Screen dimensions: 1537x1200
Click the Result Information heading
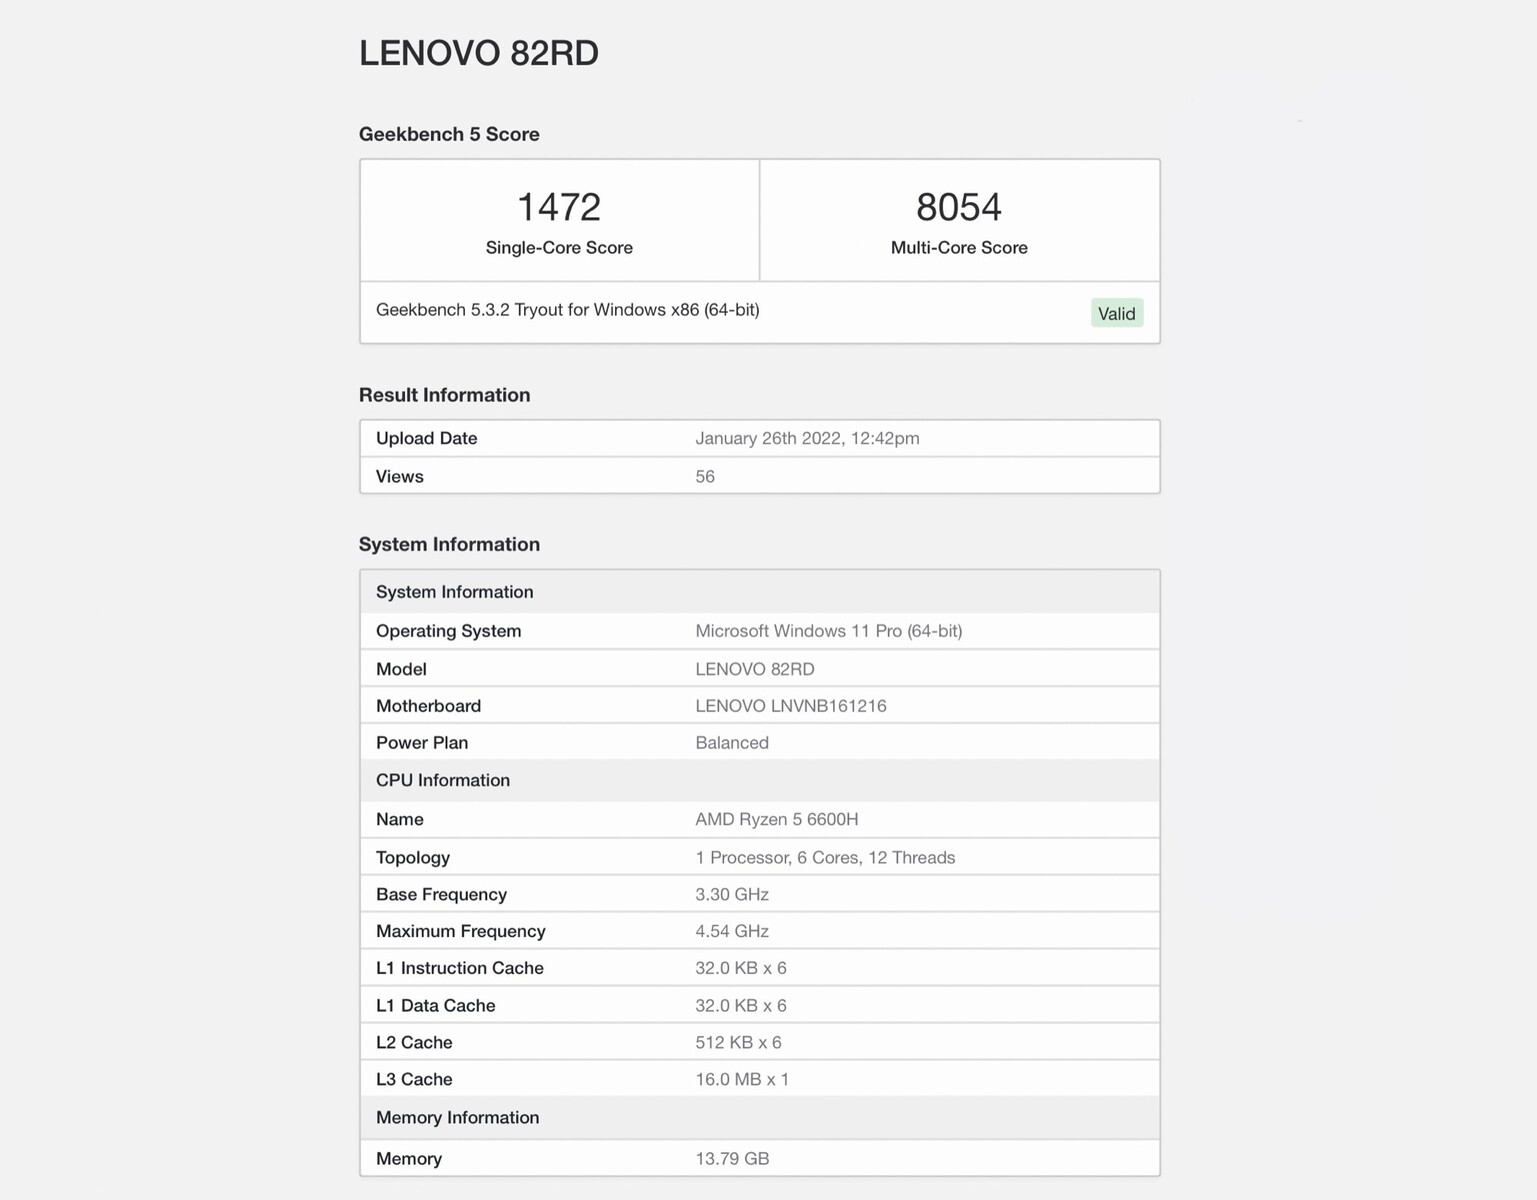pos(445,395)
